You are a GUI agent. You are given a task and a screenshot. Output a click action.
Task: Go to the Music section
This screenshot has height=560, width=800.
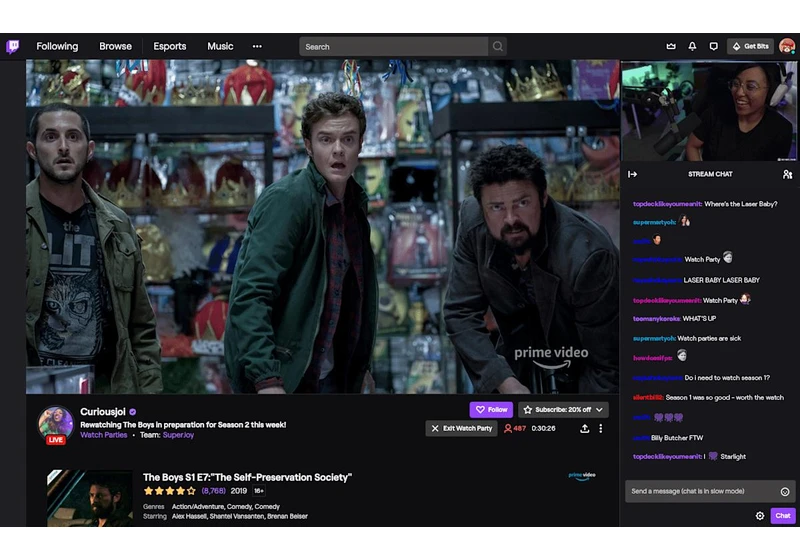click(x=220, y=46)
